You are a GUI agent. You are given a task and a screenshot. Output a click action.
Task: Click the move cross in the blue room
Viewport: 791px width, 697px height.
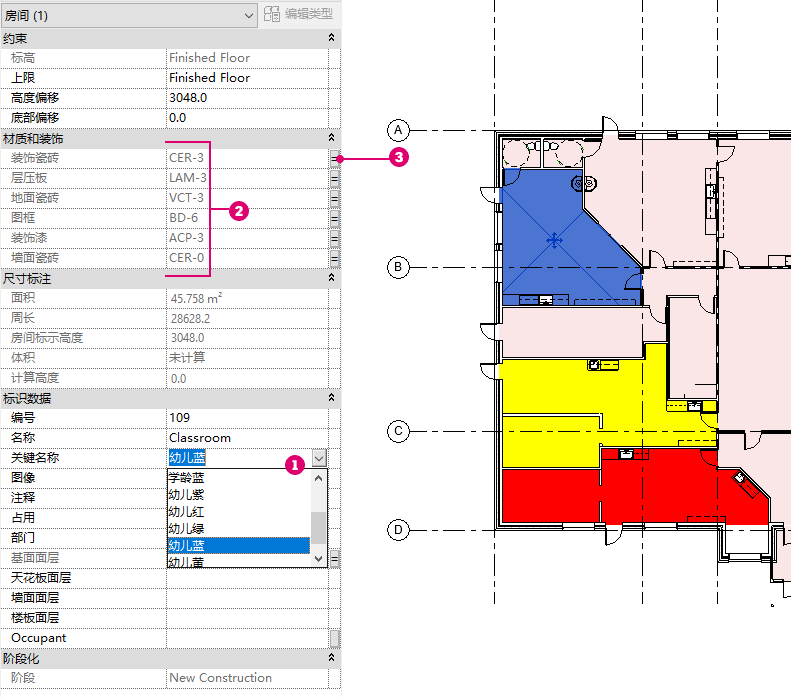point(554,241)
